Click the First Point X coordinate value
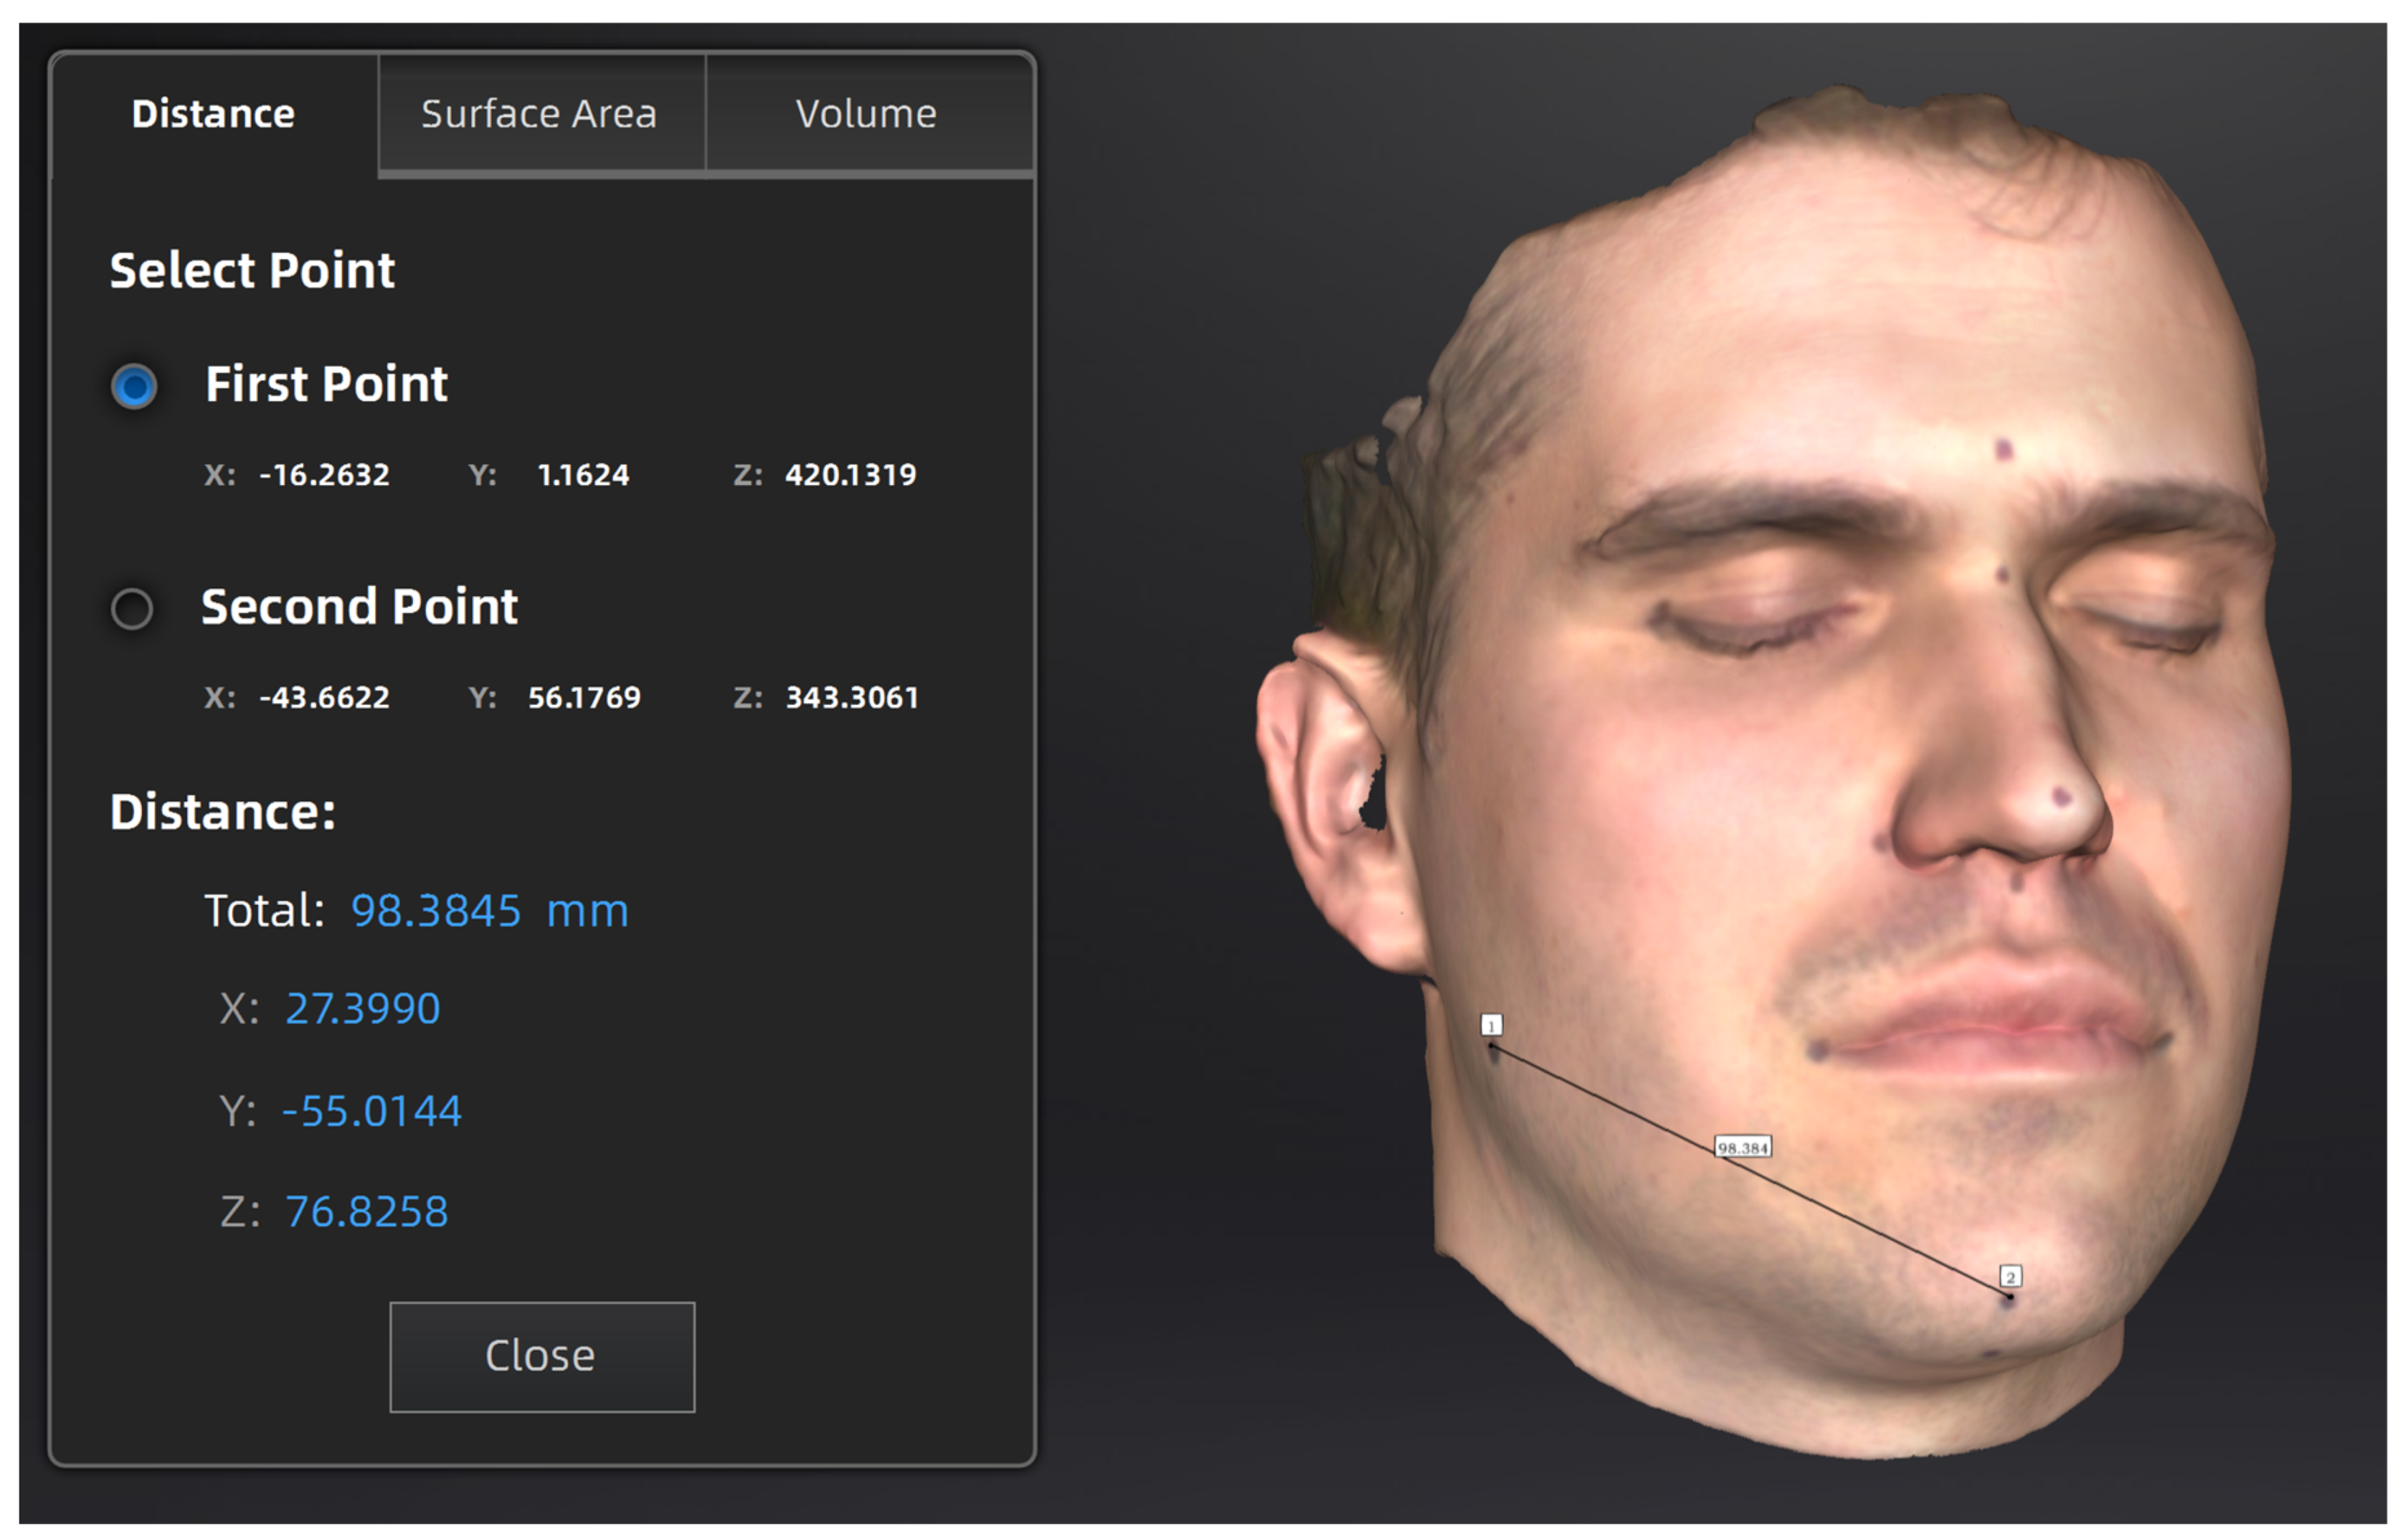The image size is (2408, 1532). [324, 474]
